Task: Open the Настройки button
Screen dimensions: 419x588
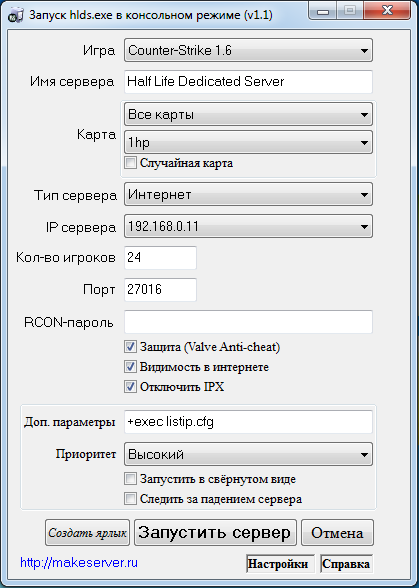Action: pyautogui.click(x=280, y=564)
